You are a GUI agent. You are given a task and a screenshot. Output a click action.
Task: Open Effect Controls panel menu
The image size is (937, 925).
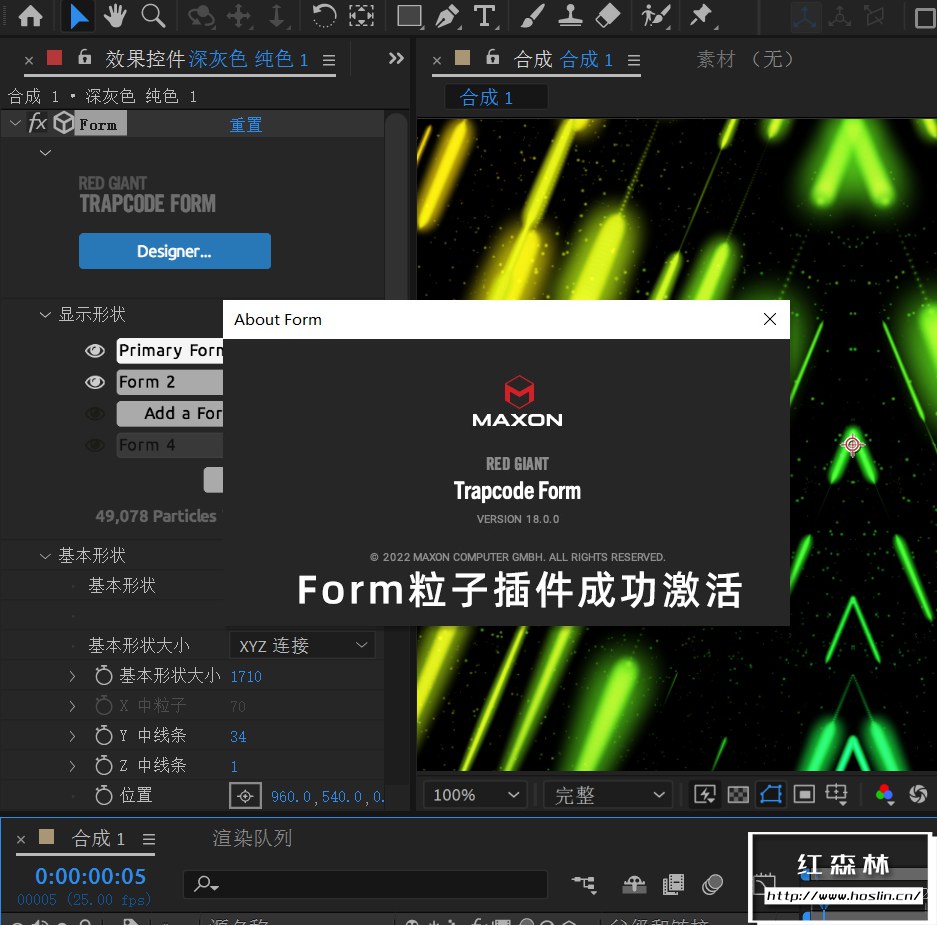click(329, 60)
